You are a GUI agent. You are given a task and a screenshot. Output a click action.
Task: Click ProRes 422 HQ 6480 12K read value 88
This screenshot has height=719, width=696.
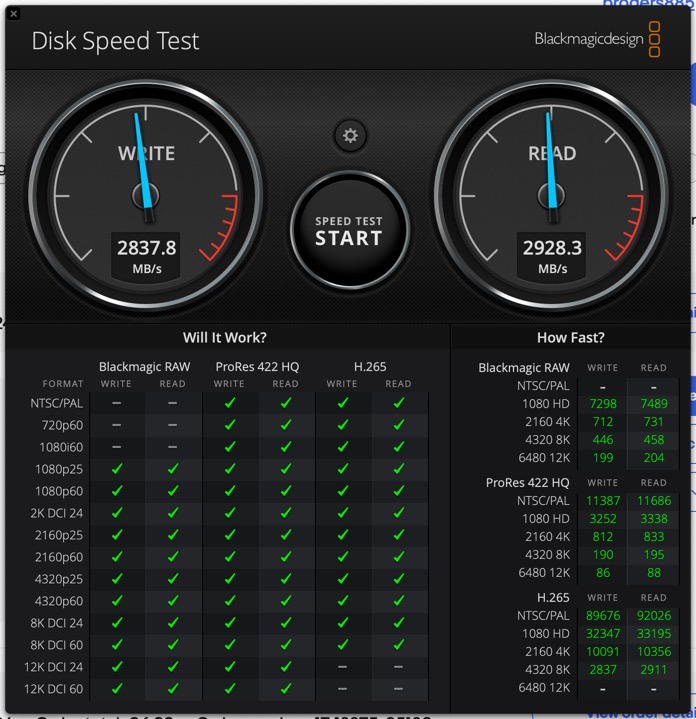click(x=654, y=573)
